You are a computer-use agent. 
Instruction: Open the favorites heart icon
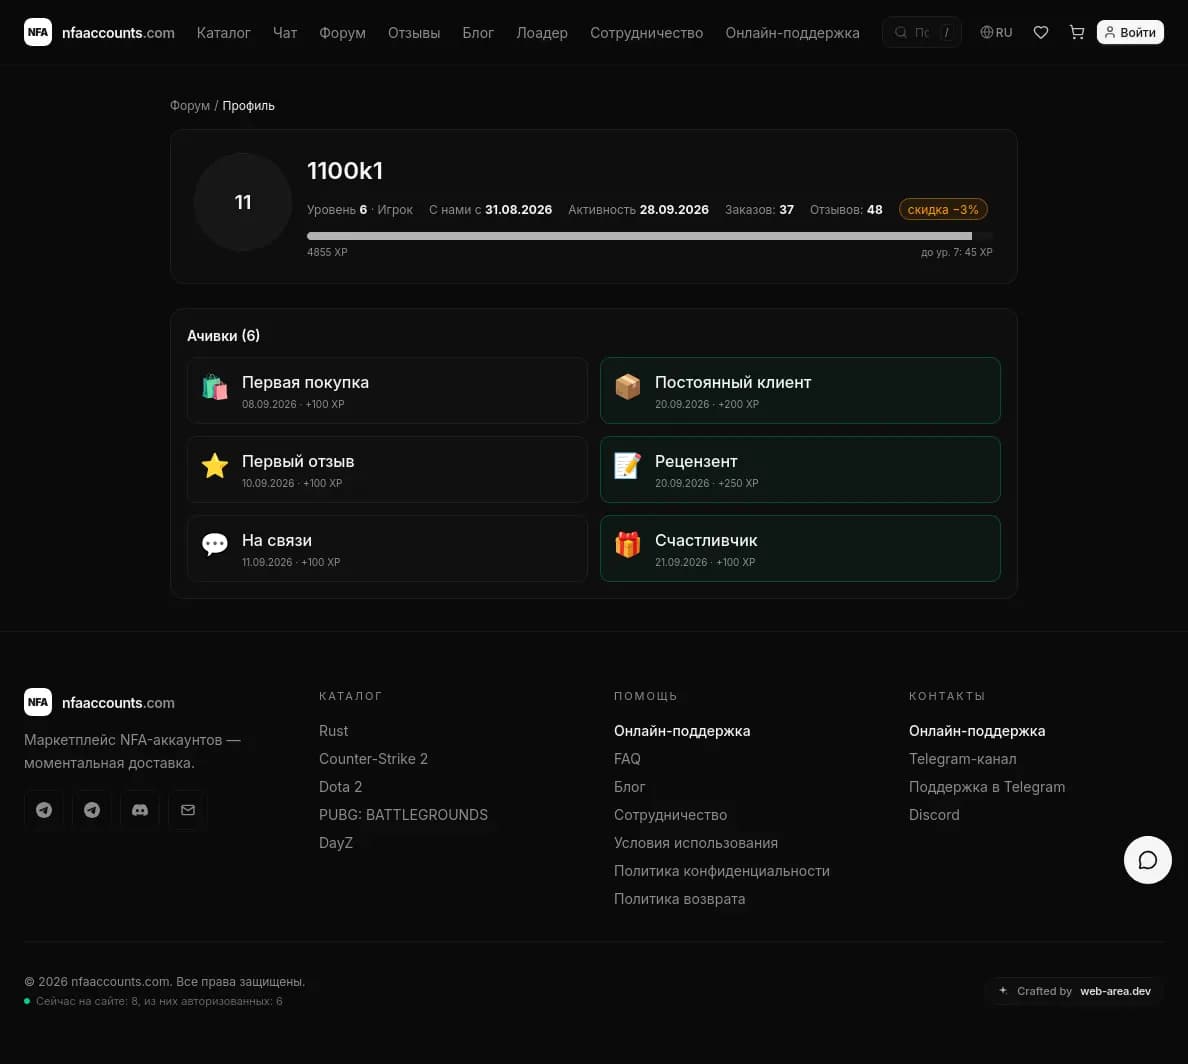point(1041,32)
